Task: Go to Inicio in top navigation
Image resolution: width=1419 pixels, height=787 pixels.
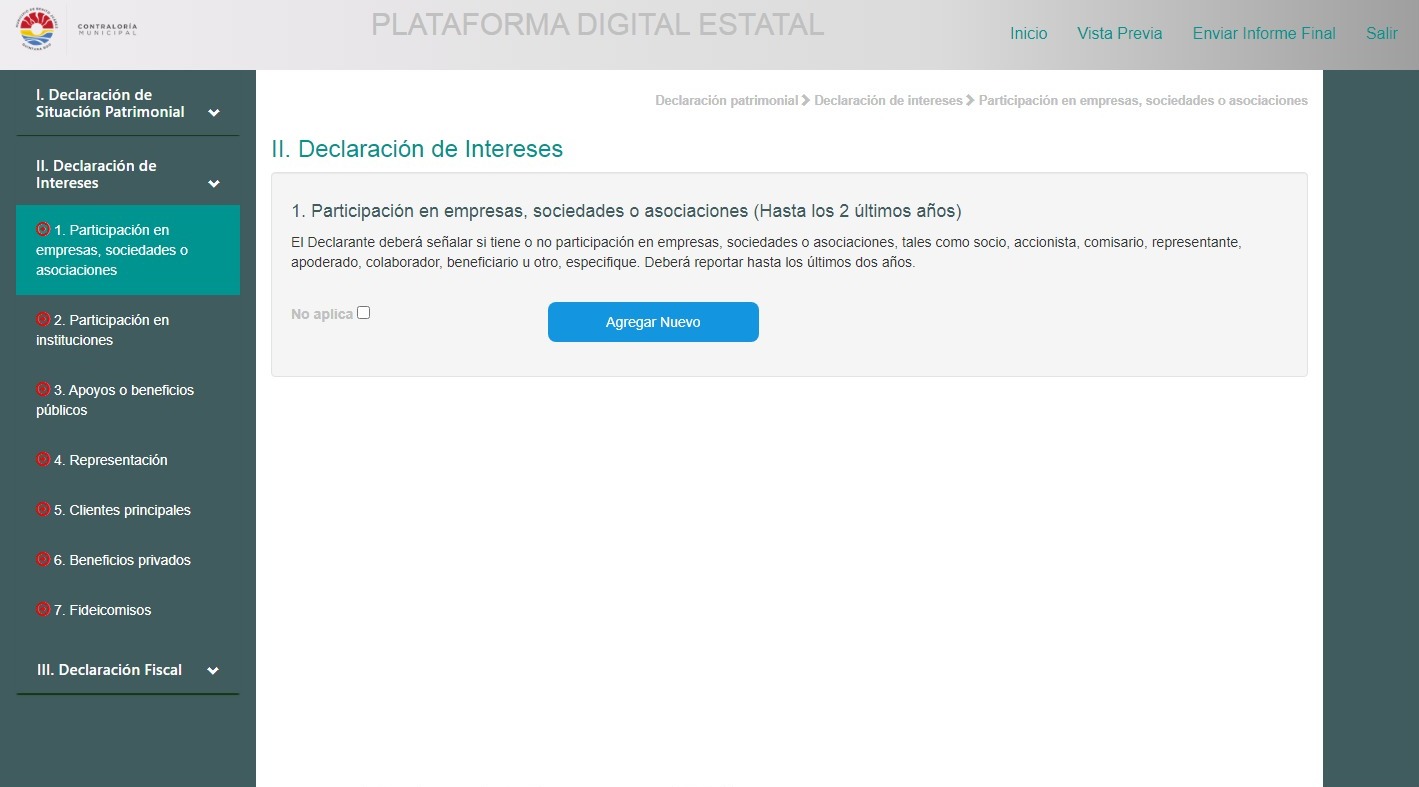Action: click(x=1028, y=34)
